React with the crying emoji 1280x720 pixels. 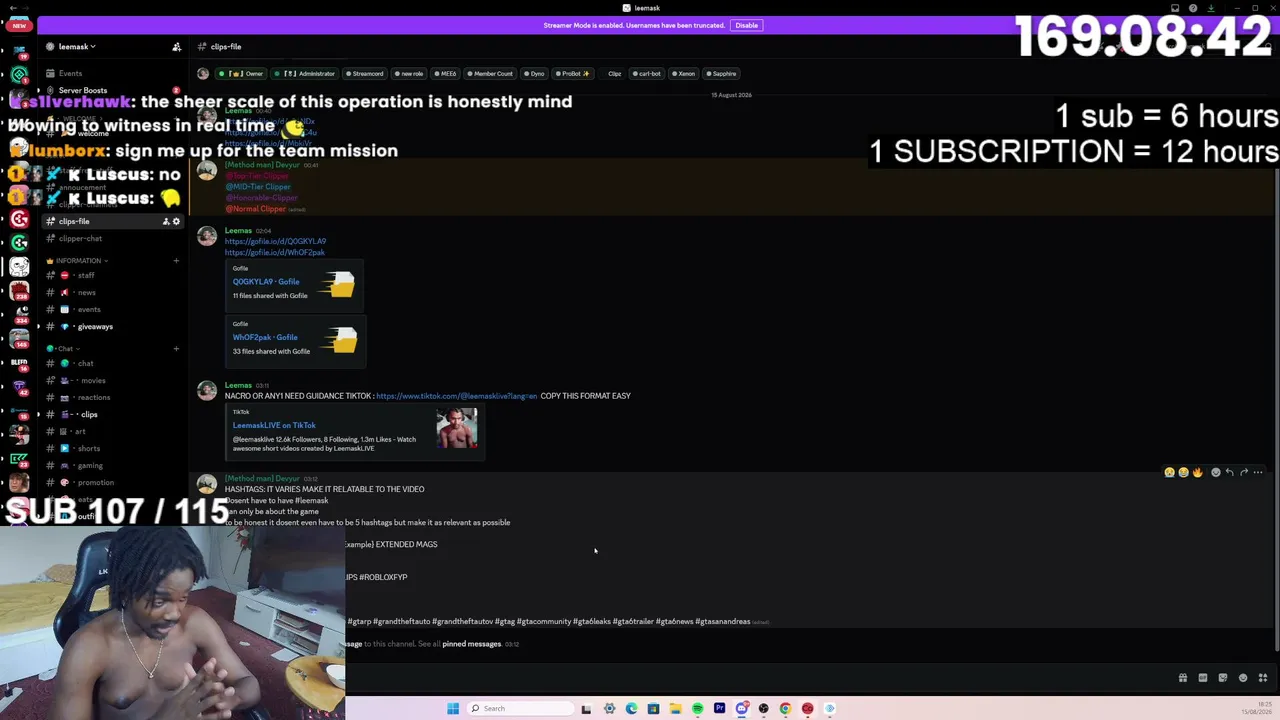pos(1169,472)
